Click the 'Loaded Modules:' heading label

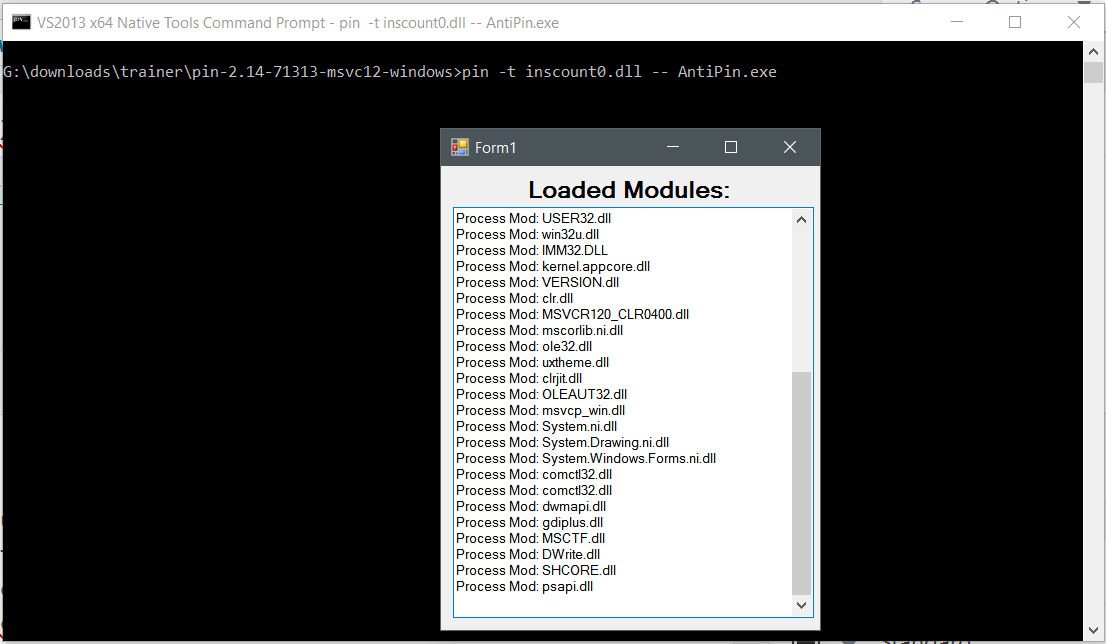coord(629,190)
